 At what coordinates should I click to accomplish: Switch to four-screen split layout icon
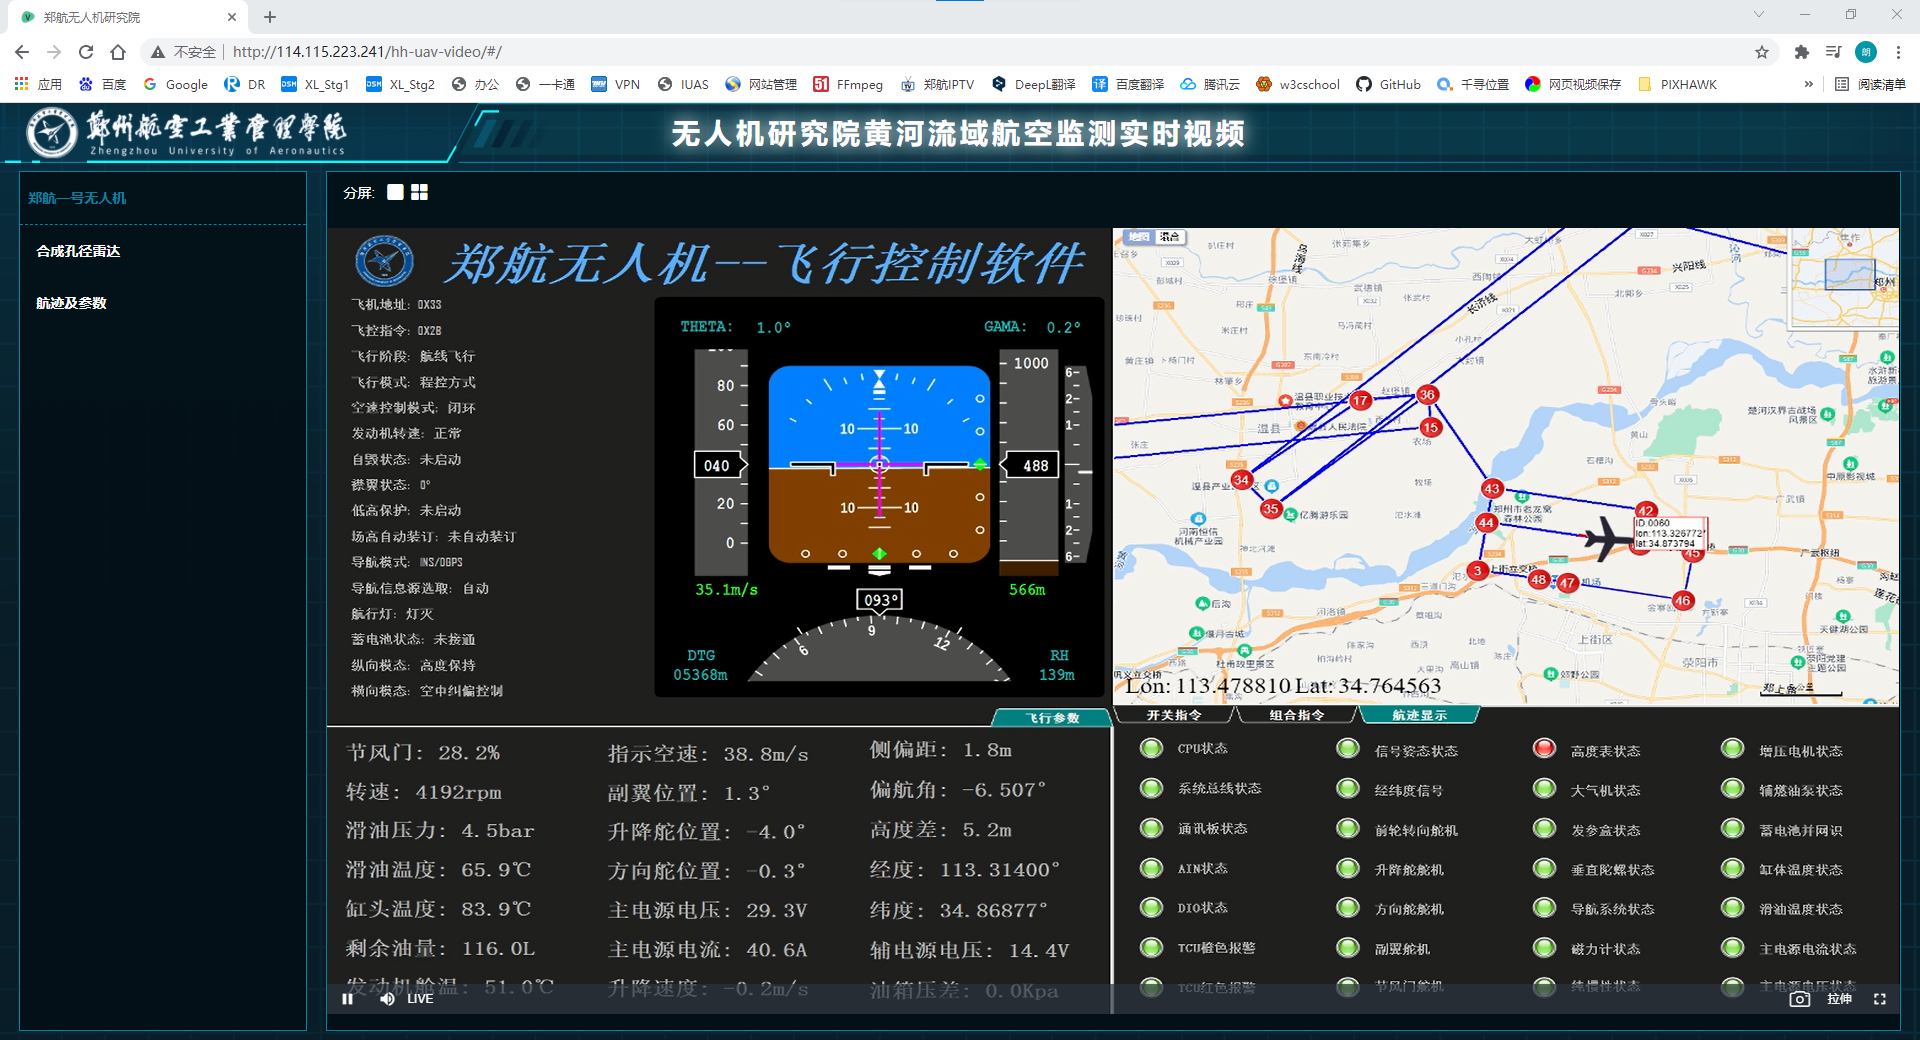[x=419, y=192]
